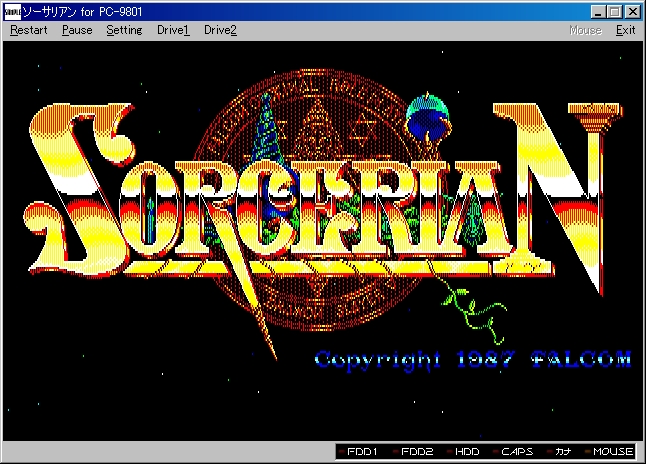Click the Copyright 1987 FALCOM text

click(473, 360)
